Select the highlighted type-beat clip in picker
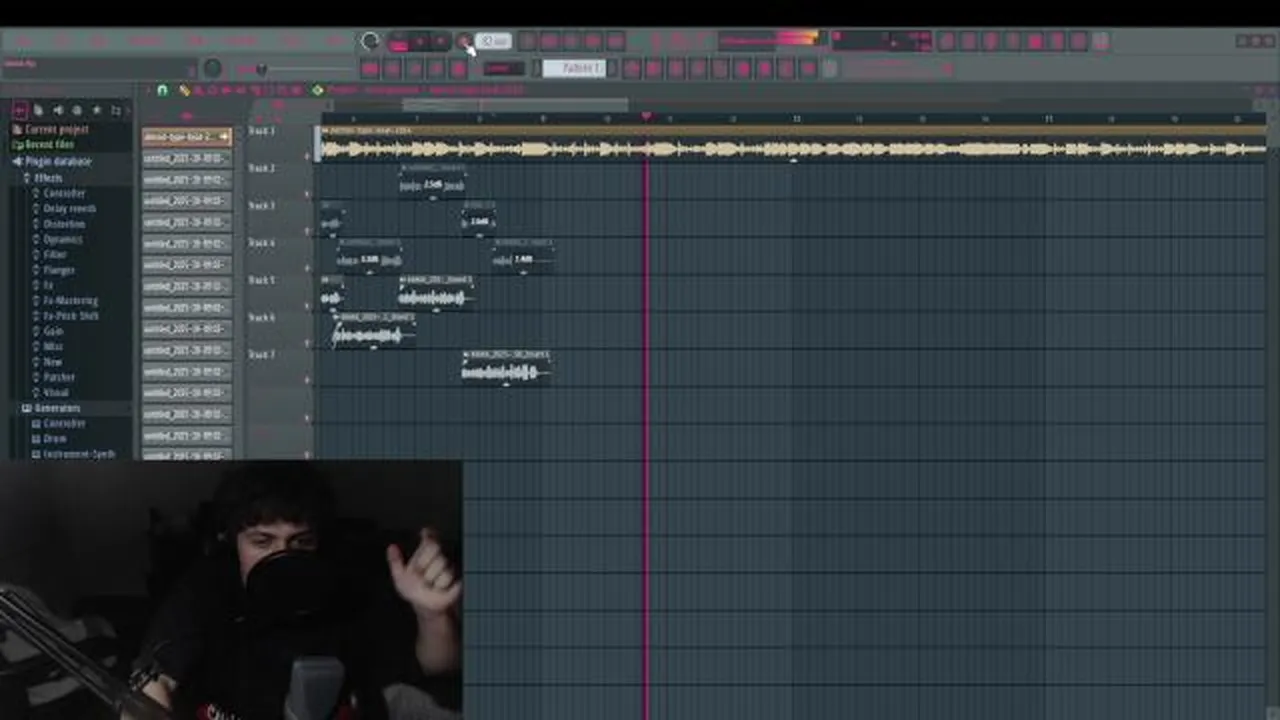The width and height of the screenshot is (1280, 720). pyautogui.click(x=187, y=137)
